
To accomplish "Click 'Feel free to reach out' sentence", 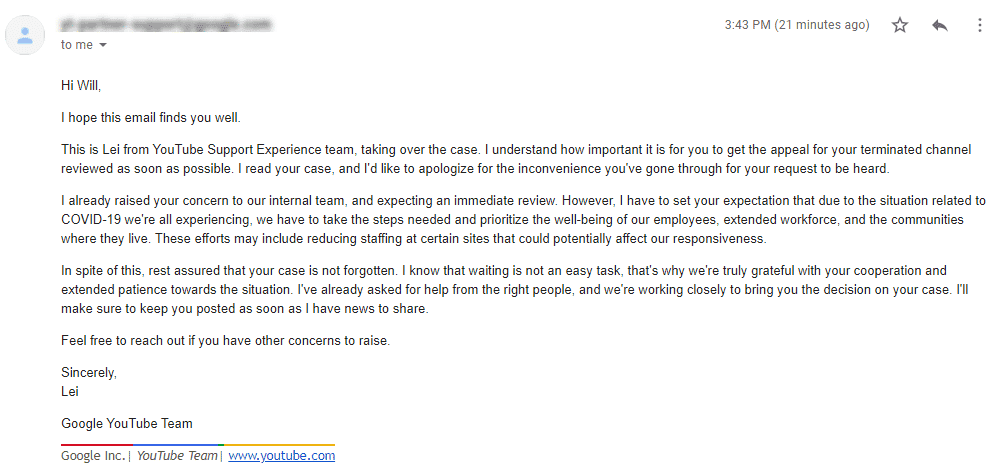I will (x=225, y=340).
